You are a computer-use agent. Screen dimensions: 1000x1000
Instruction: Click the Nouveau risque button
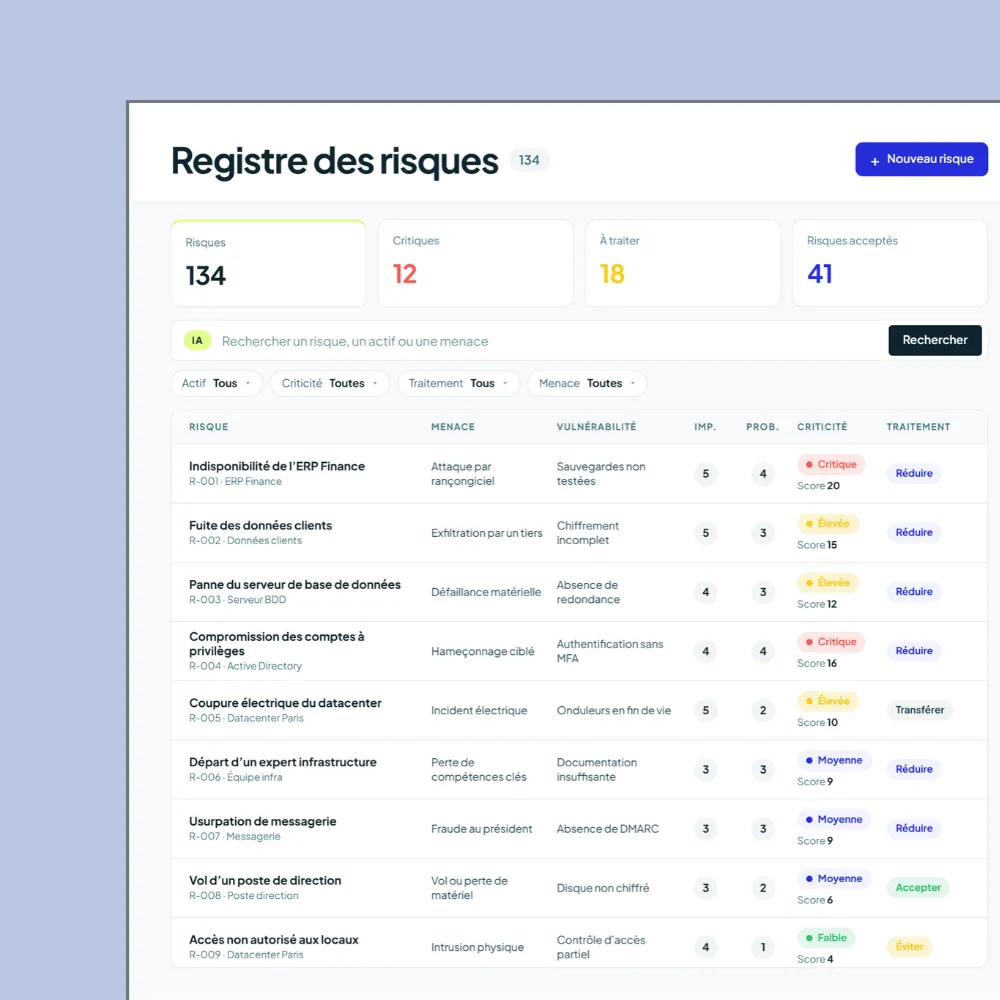click(921, 159)
